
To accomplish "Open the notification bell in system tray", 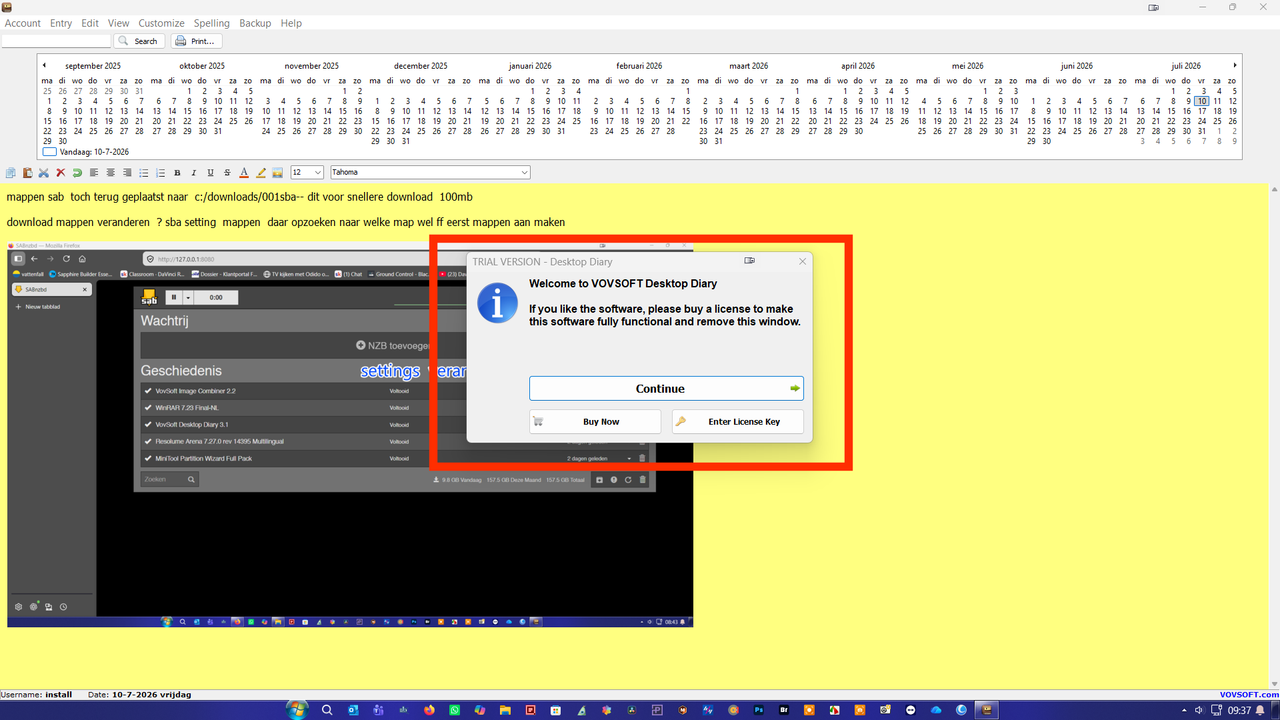I will click(1262, 710).
